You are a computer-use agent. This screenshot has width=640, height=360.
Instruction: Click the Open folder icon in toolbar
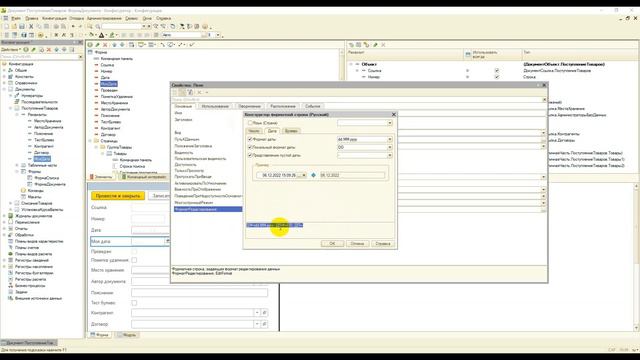(x=14, y=27)
